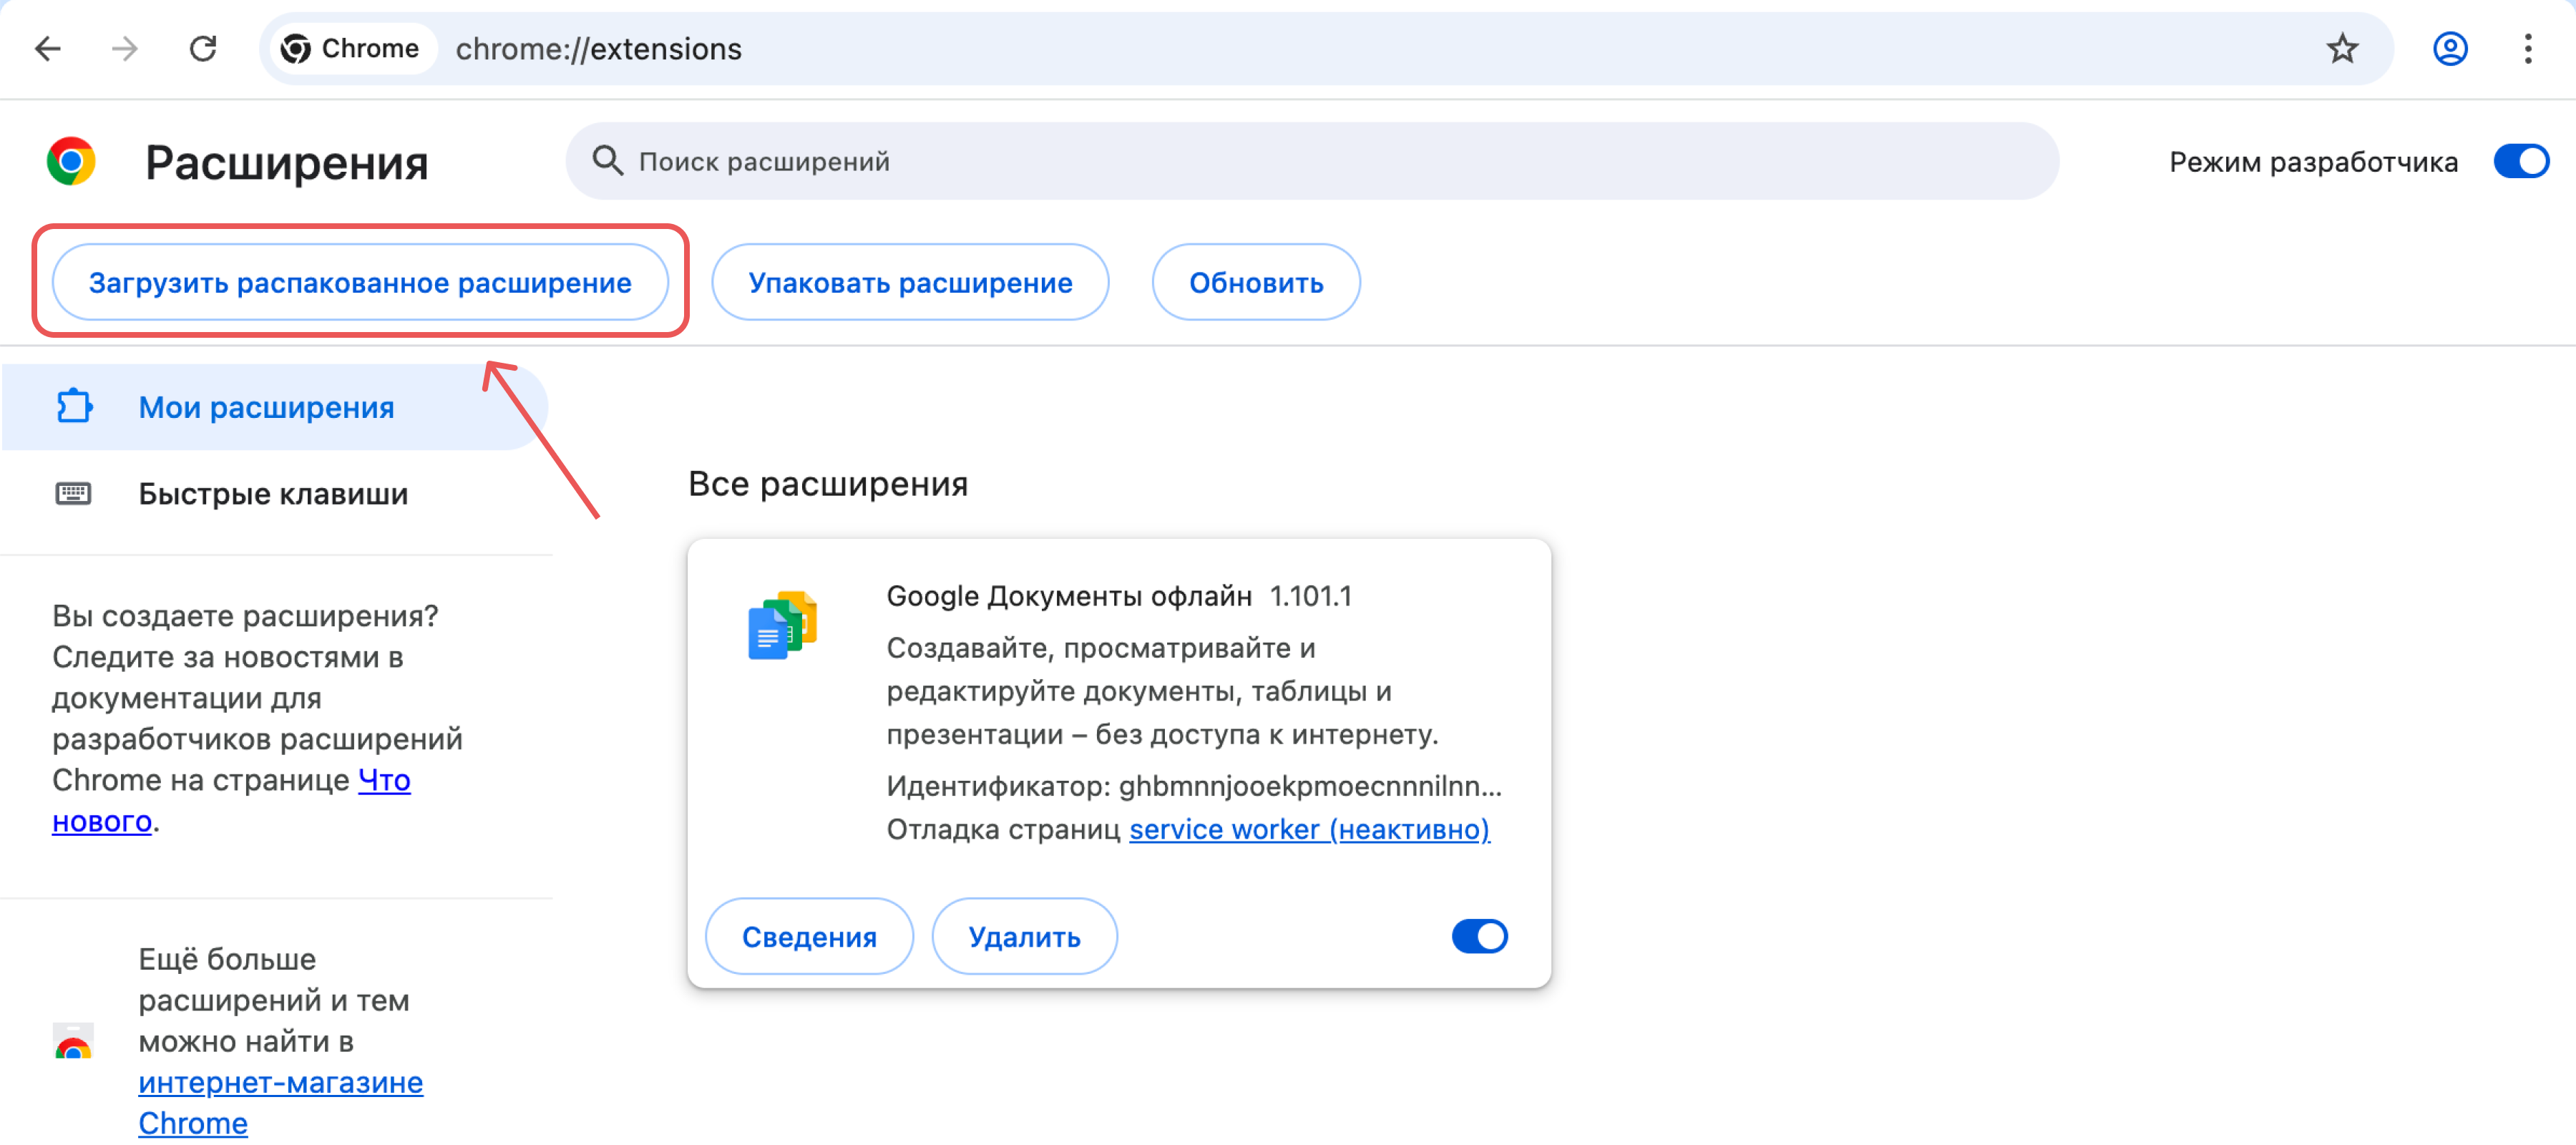
Task: Click the browser forward arrow
Action: [125, 48]
